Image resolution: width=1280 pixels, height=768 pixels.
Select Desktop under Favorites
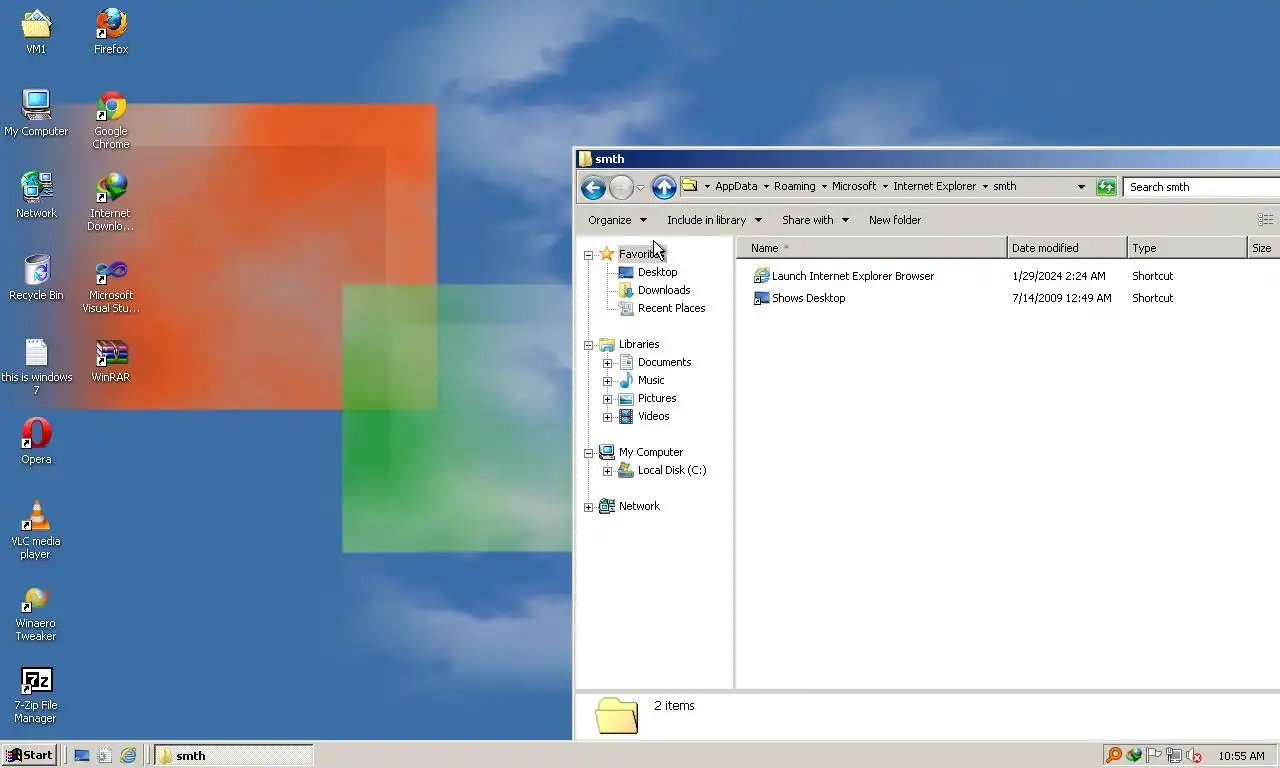coord(657,272)
